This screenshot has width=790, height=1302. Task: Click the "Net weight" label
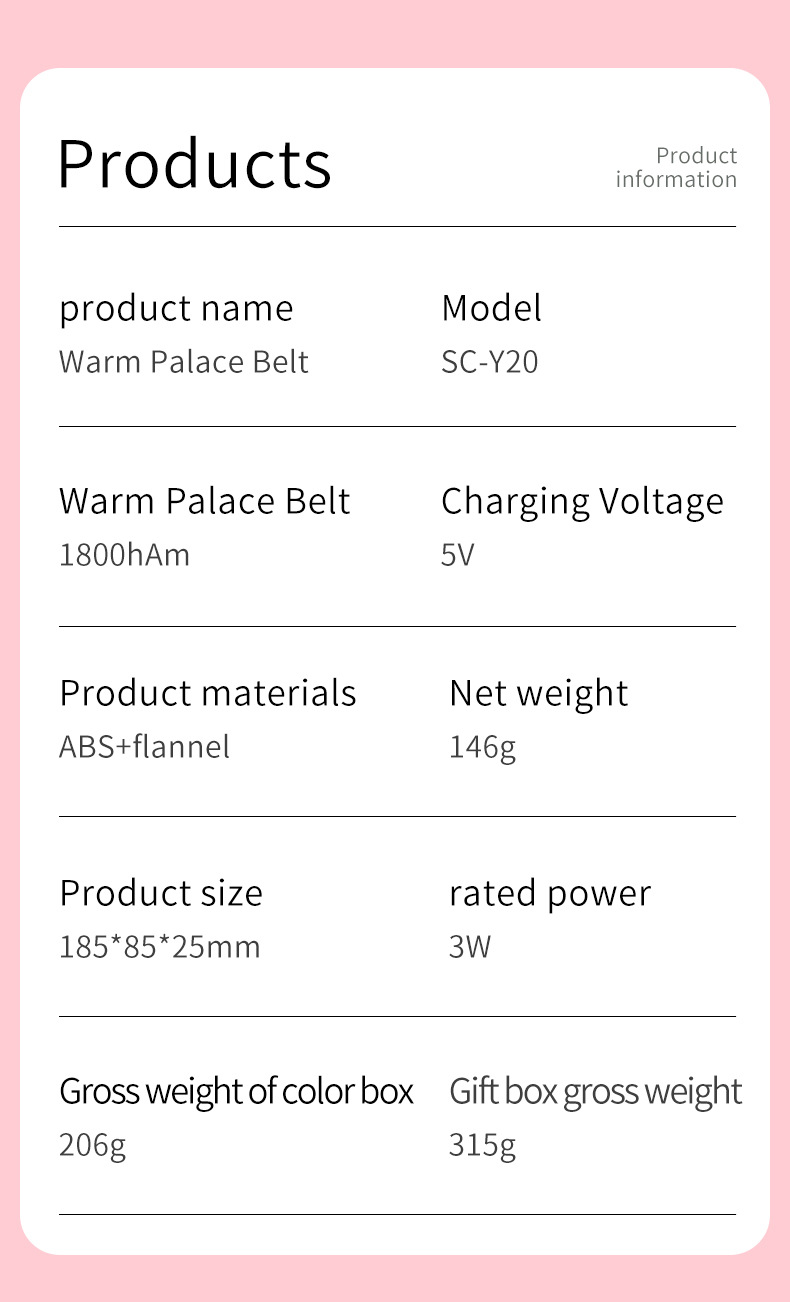[539, 693]
